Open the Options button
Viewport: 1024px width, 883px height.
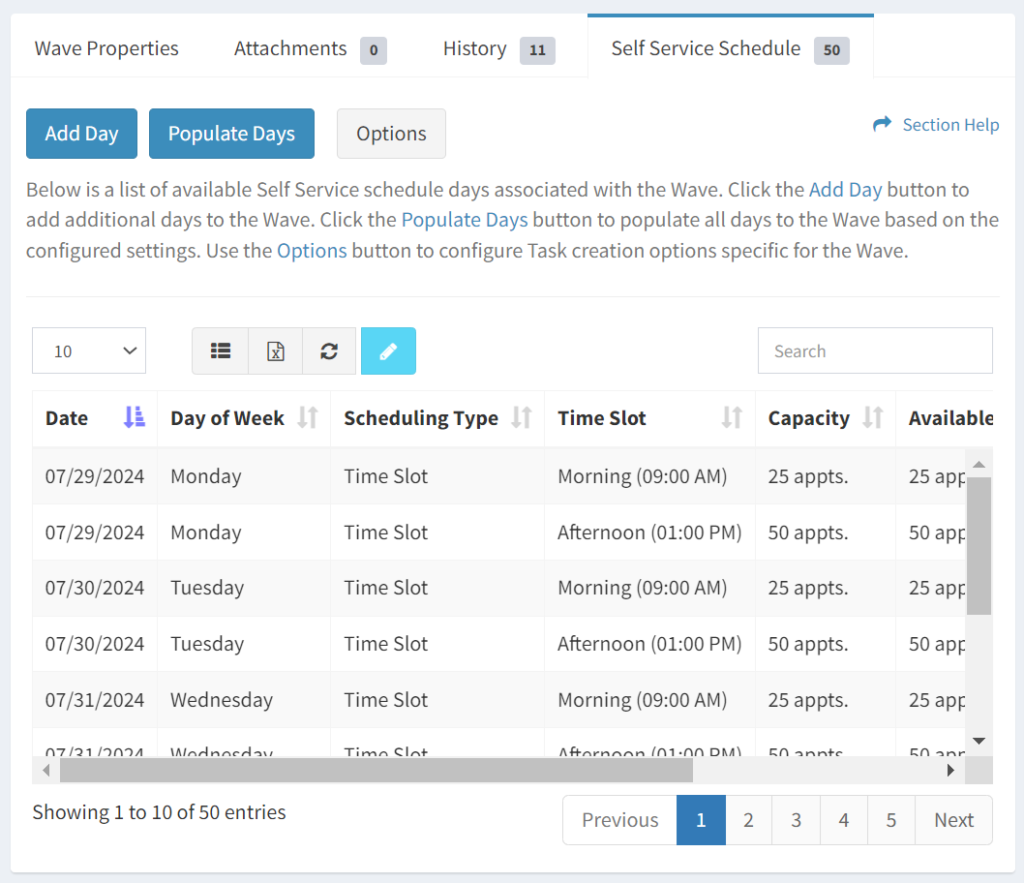coord(391,133)
